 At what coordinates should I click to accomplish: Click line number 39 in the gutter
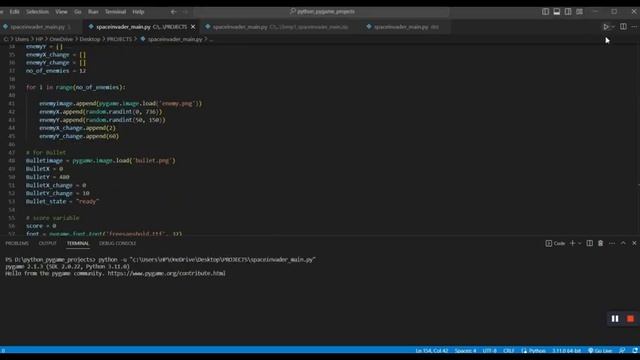coord(12,87)
